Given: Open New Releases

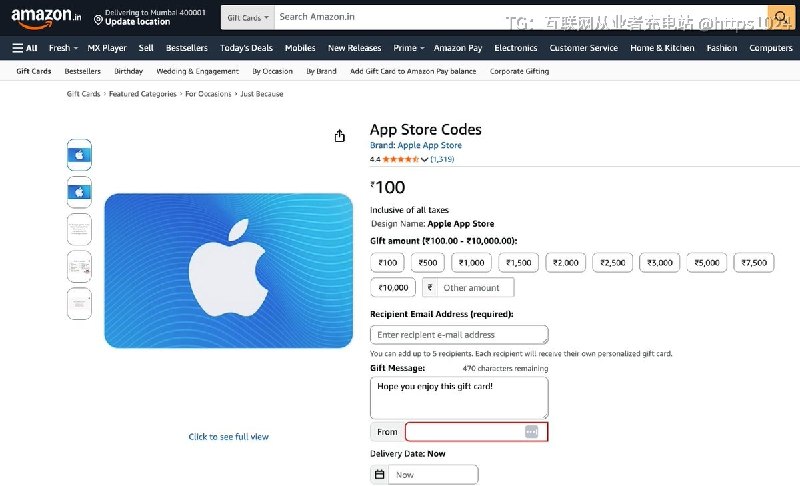Looking at the screenshot, I should coord(355,48).
